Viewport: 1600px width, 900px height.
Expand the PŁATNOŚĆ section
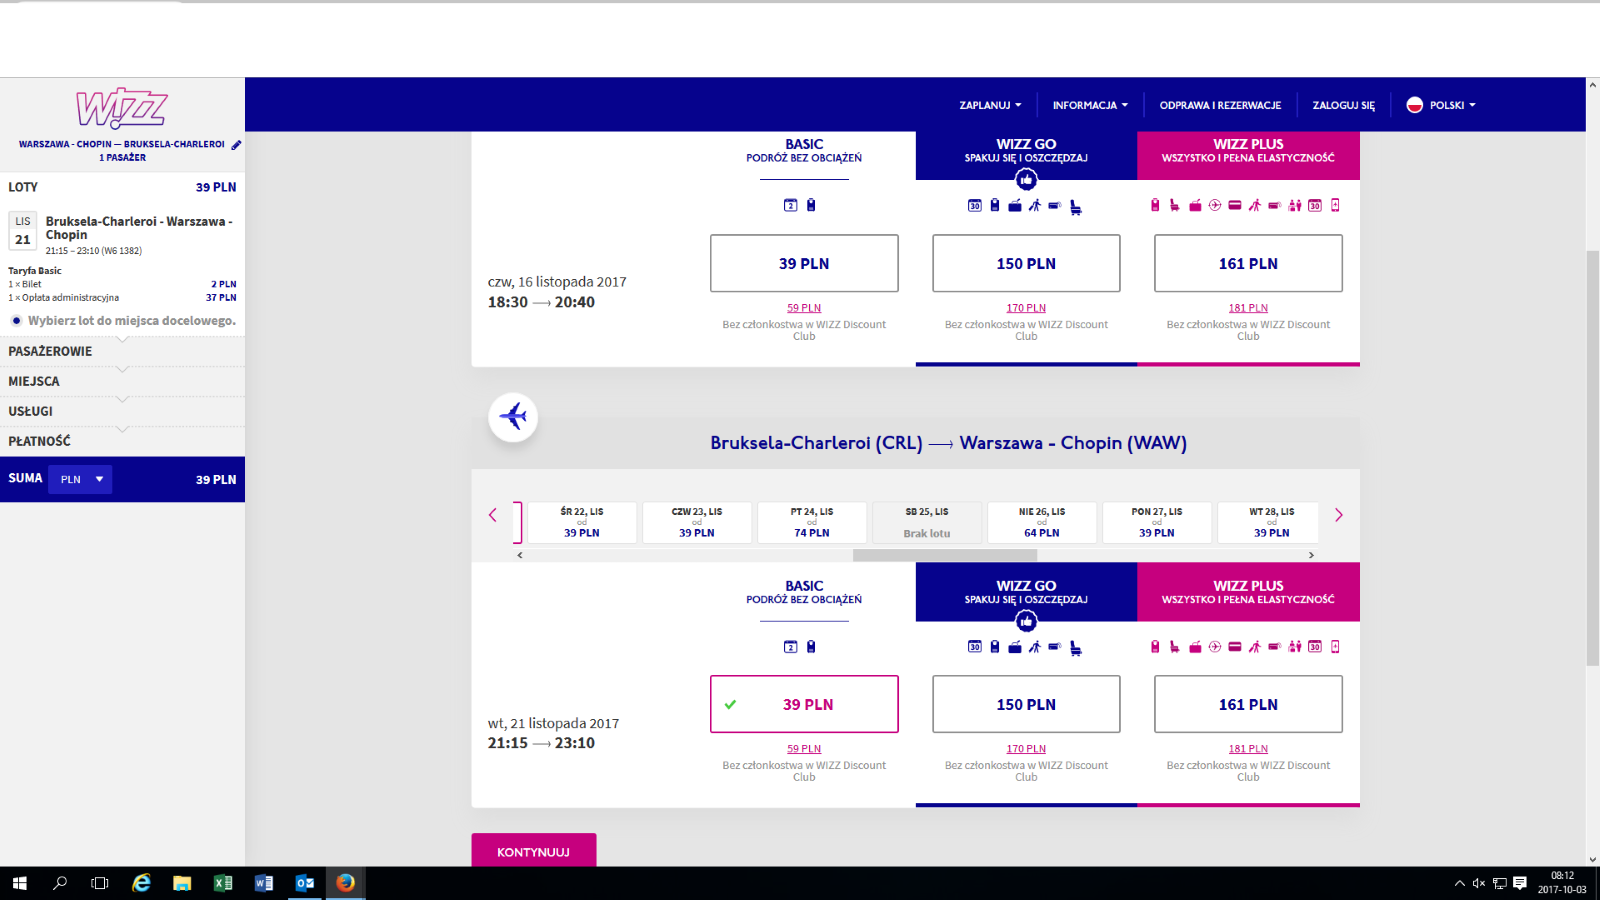click(122, 441)
